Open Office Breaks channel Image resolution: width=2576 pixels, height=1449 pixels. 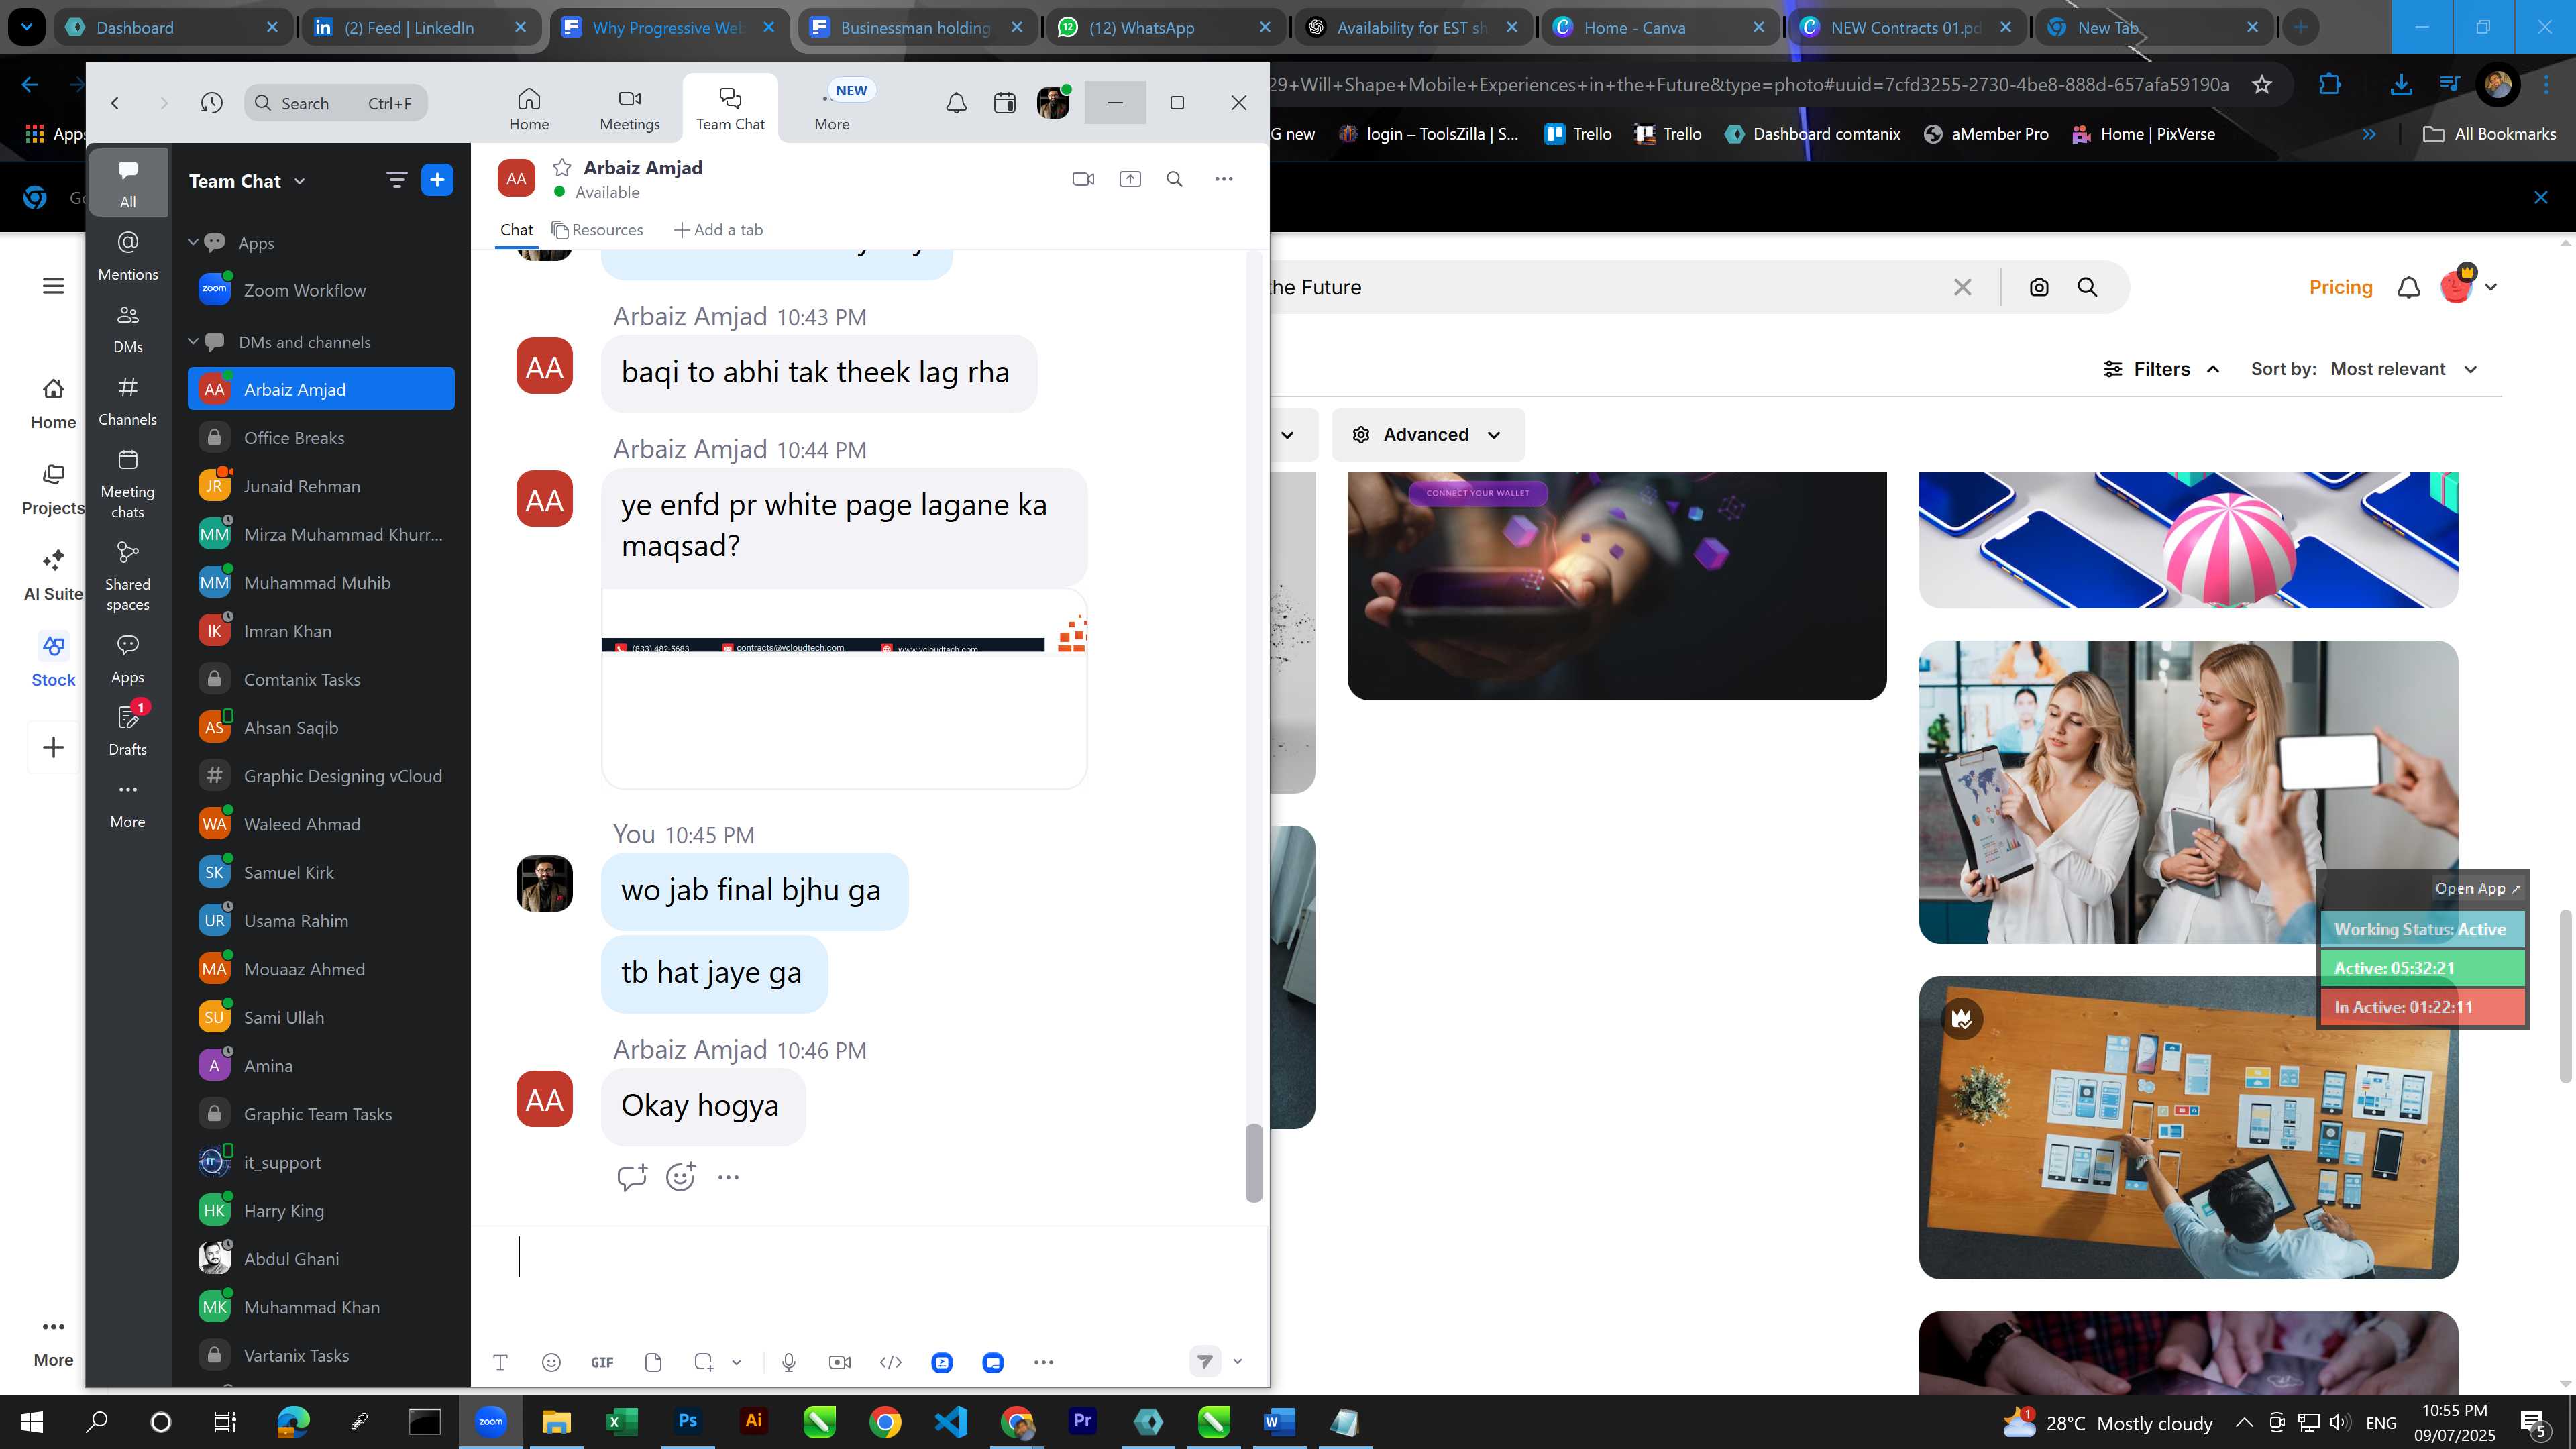pyautogui.click(x=321, y=438)
